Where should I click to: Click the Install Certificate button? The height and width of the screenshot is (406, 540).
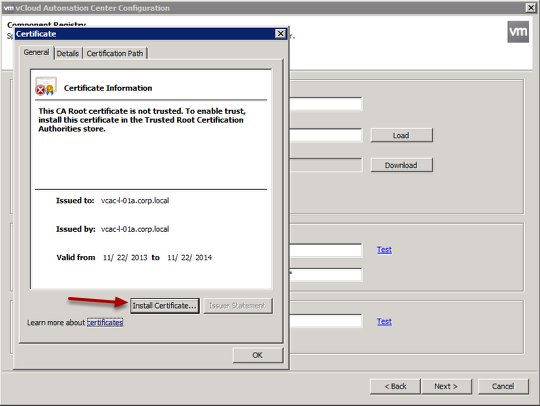pyautogui.click(x=165, y=306)
